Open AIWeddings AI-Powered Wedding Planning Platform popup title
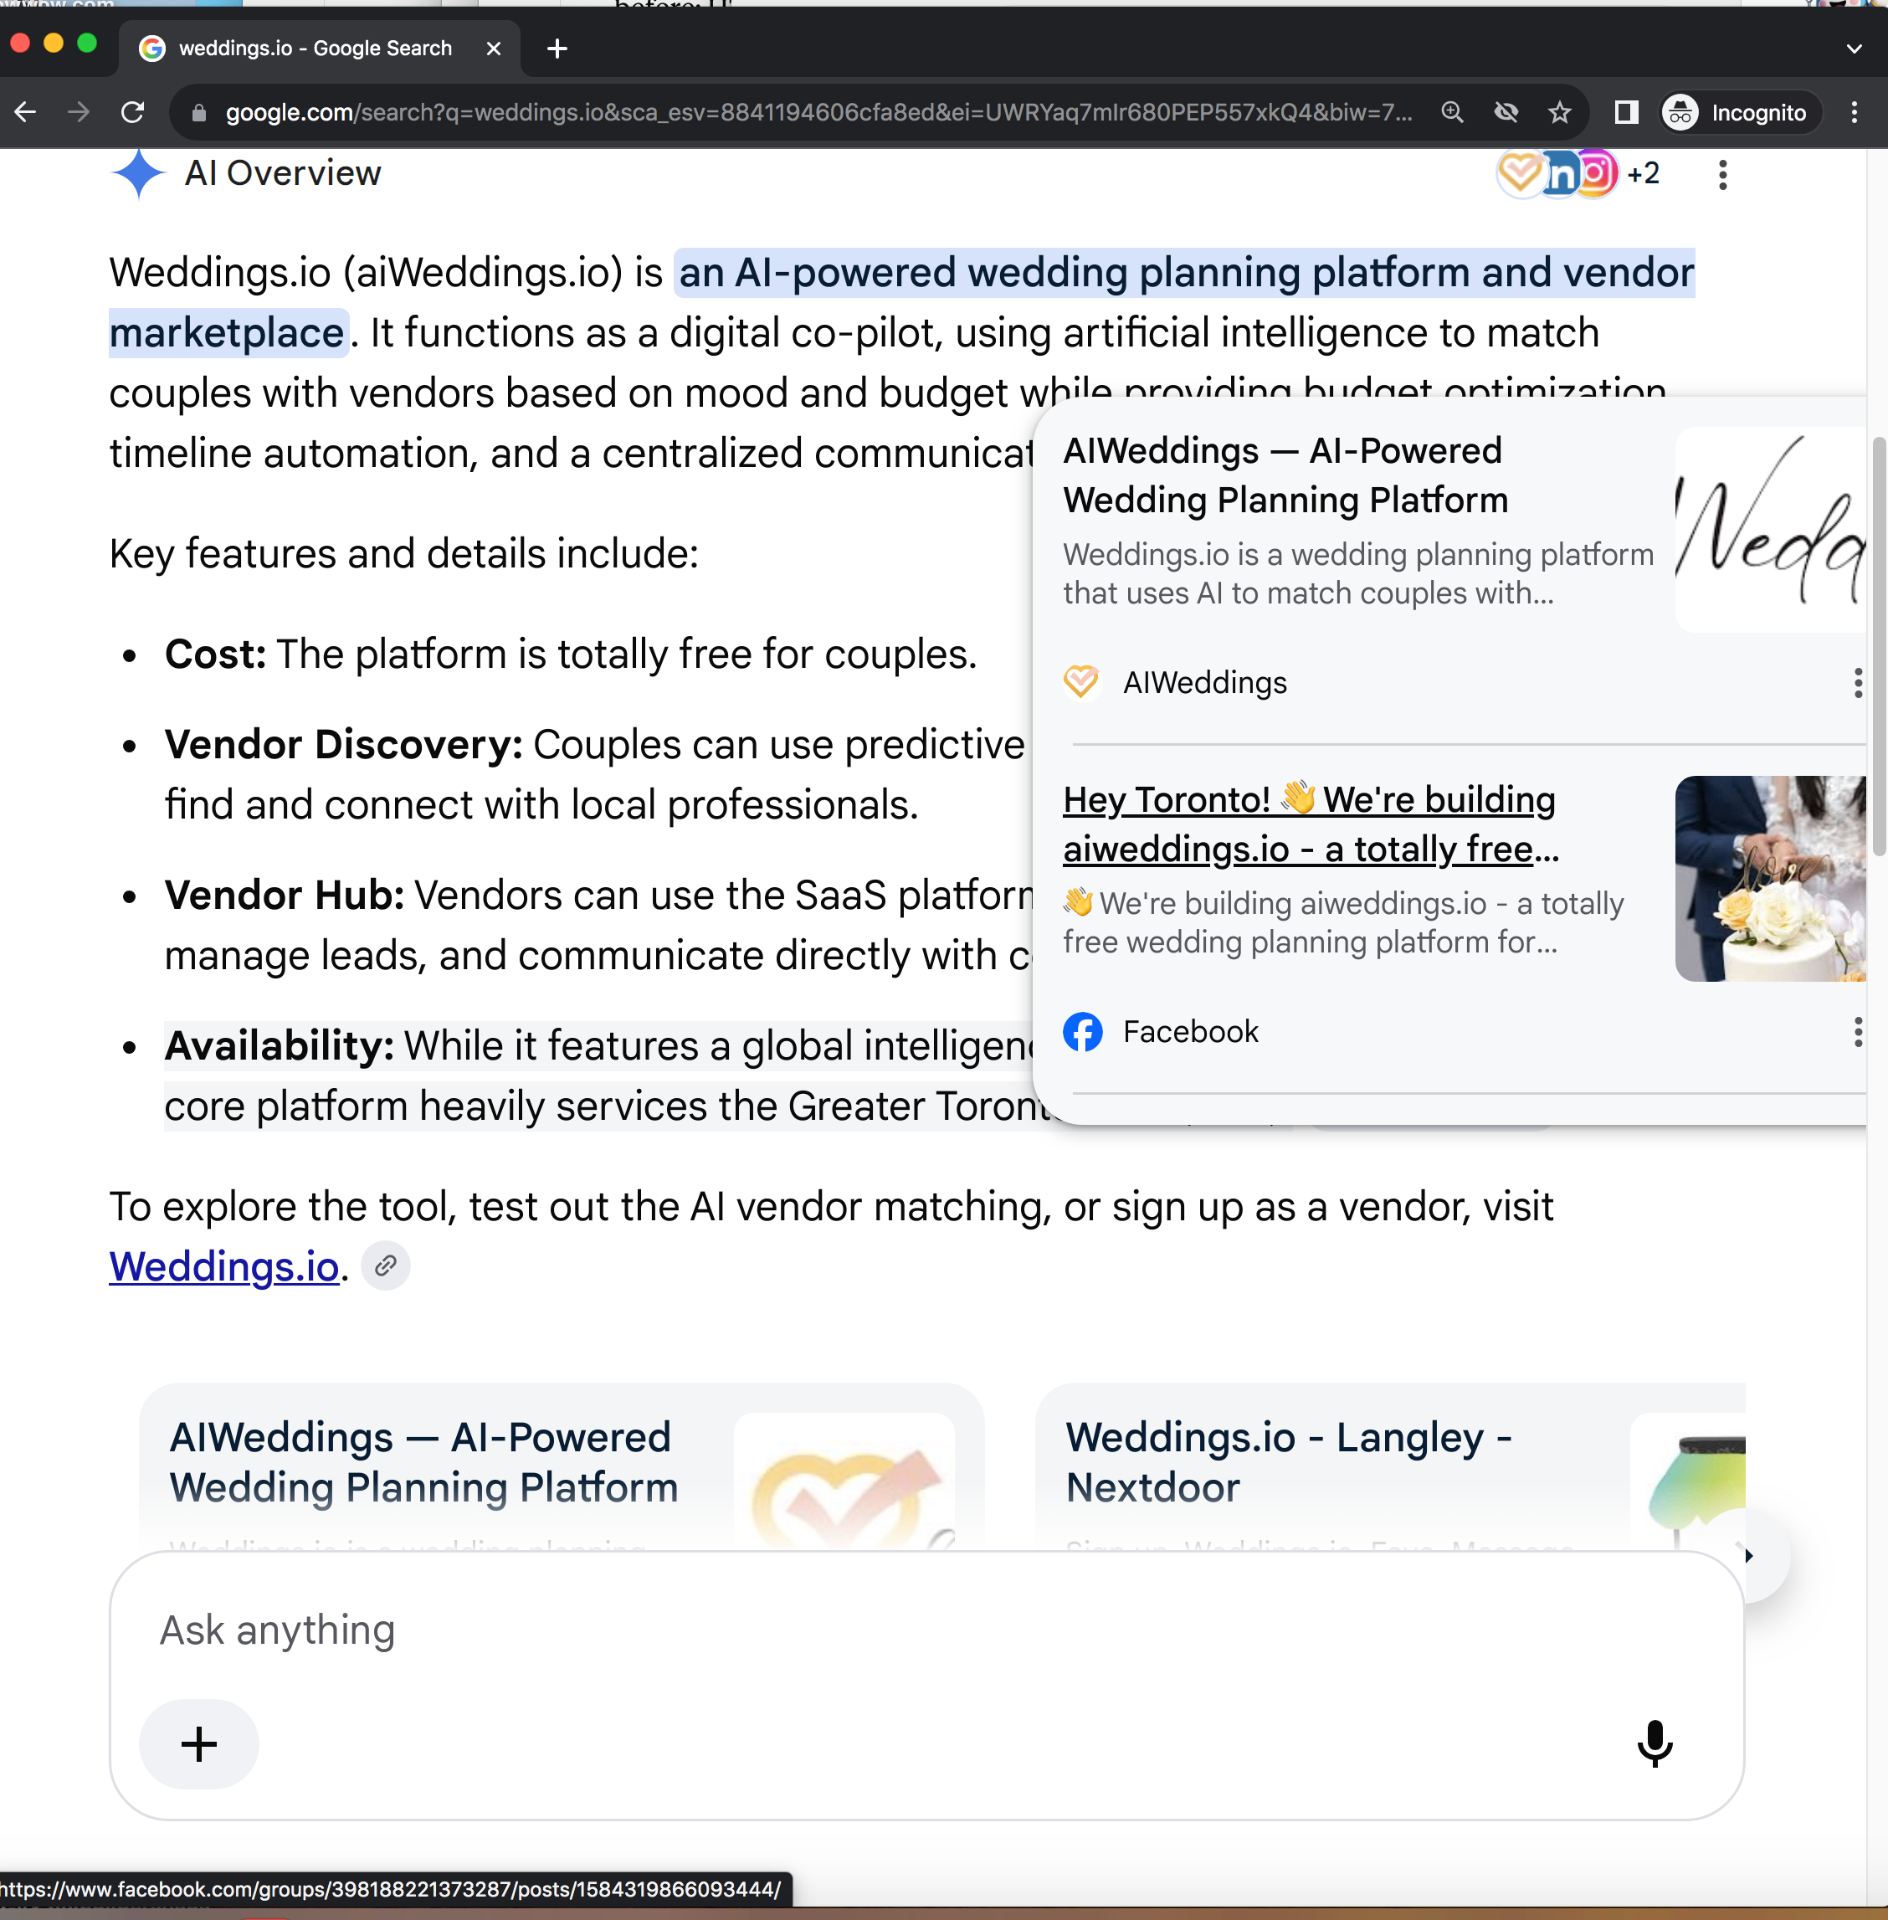Image resolution: width=1888 pixels, height=1920 pixels. (x=1285, y=475)
